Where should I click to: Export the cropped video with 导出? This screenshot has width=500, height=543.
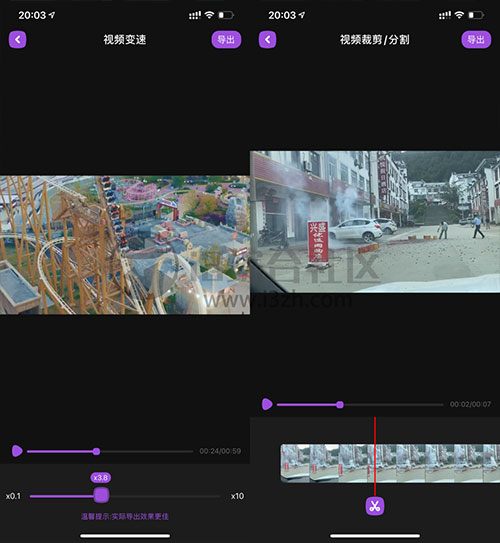[x=476, y=39]
